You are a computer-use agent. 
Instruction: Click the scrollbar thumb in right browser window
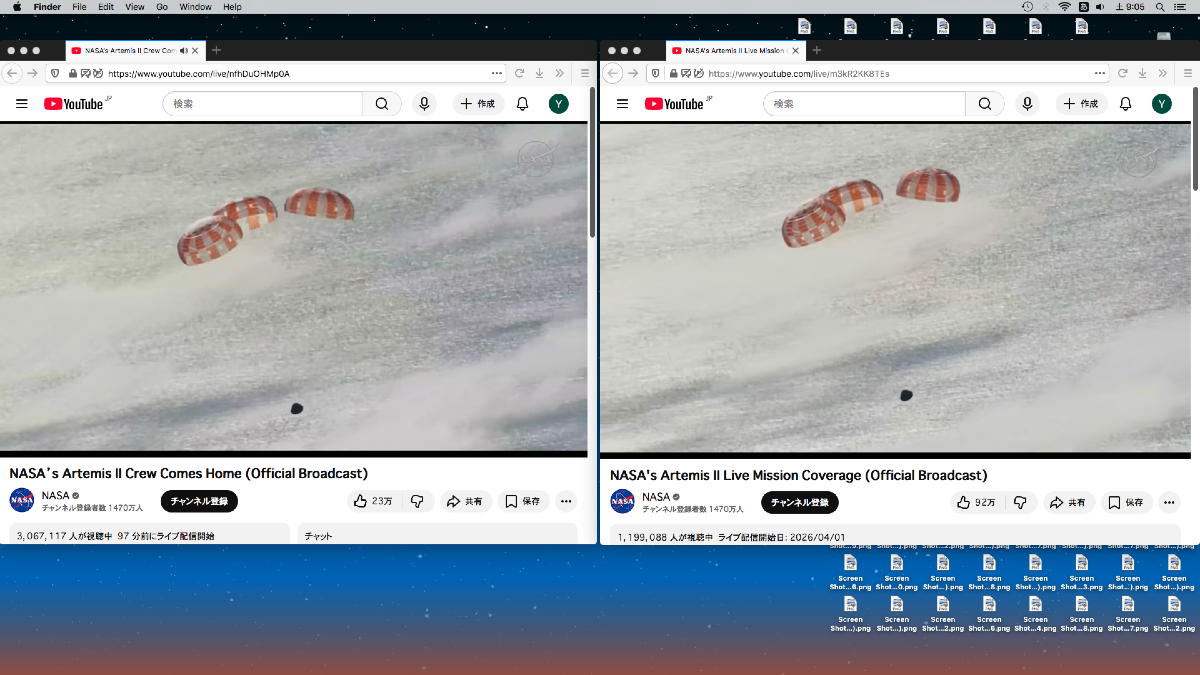click(x=1194, y=138)
